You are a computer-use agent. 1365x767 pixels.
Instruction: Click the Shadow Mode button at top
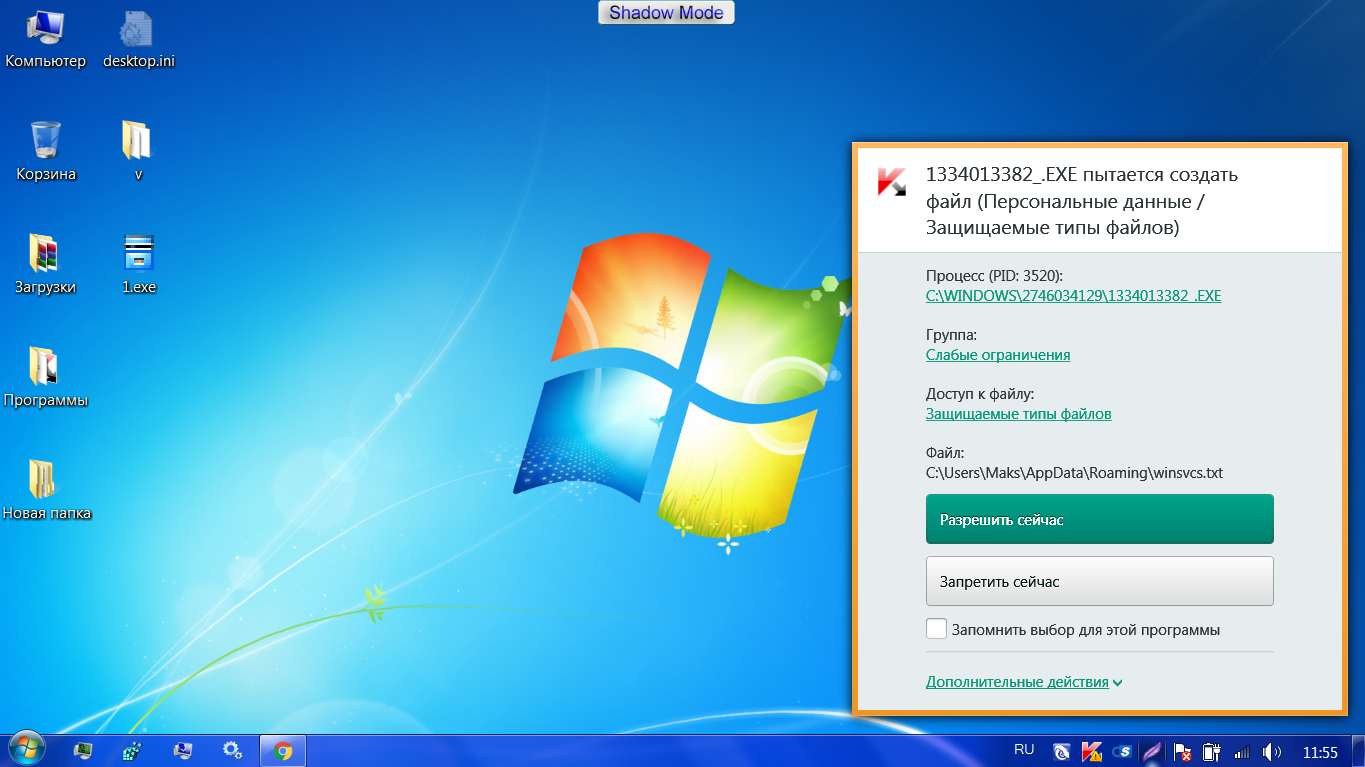(x=666, y=13)
